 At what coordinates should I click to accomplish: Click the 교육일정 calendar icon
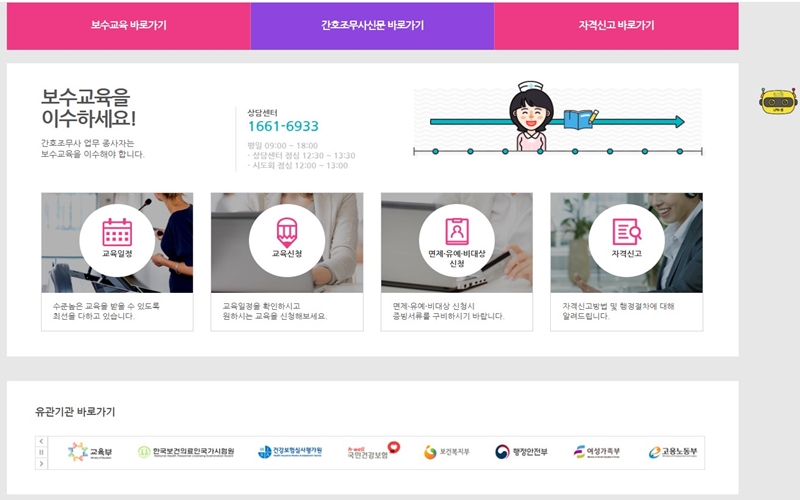(117, 233)
